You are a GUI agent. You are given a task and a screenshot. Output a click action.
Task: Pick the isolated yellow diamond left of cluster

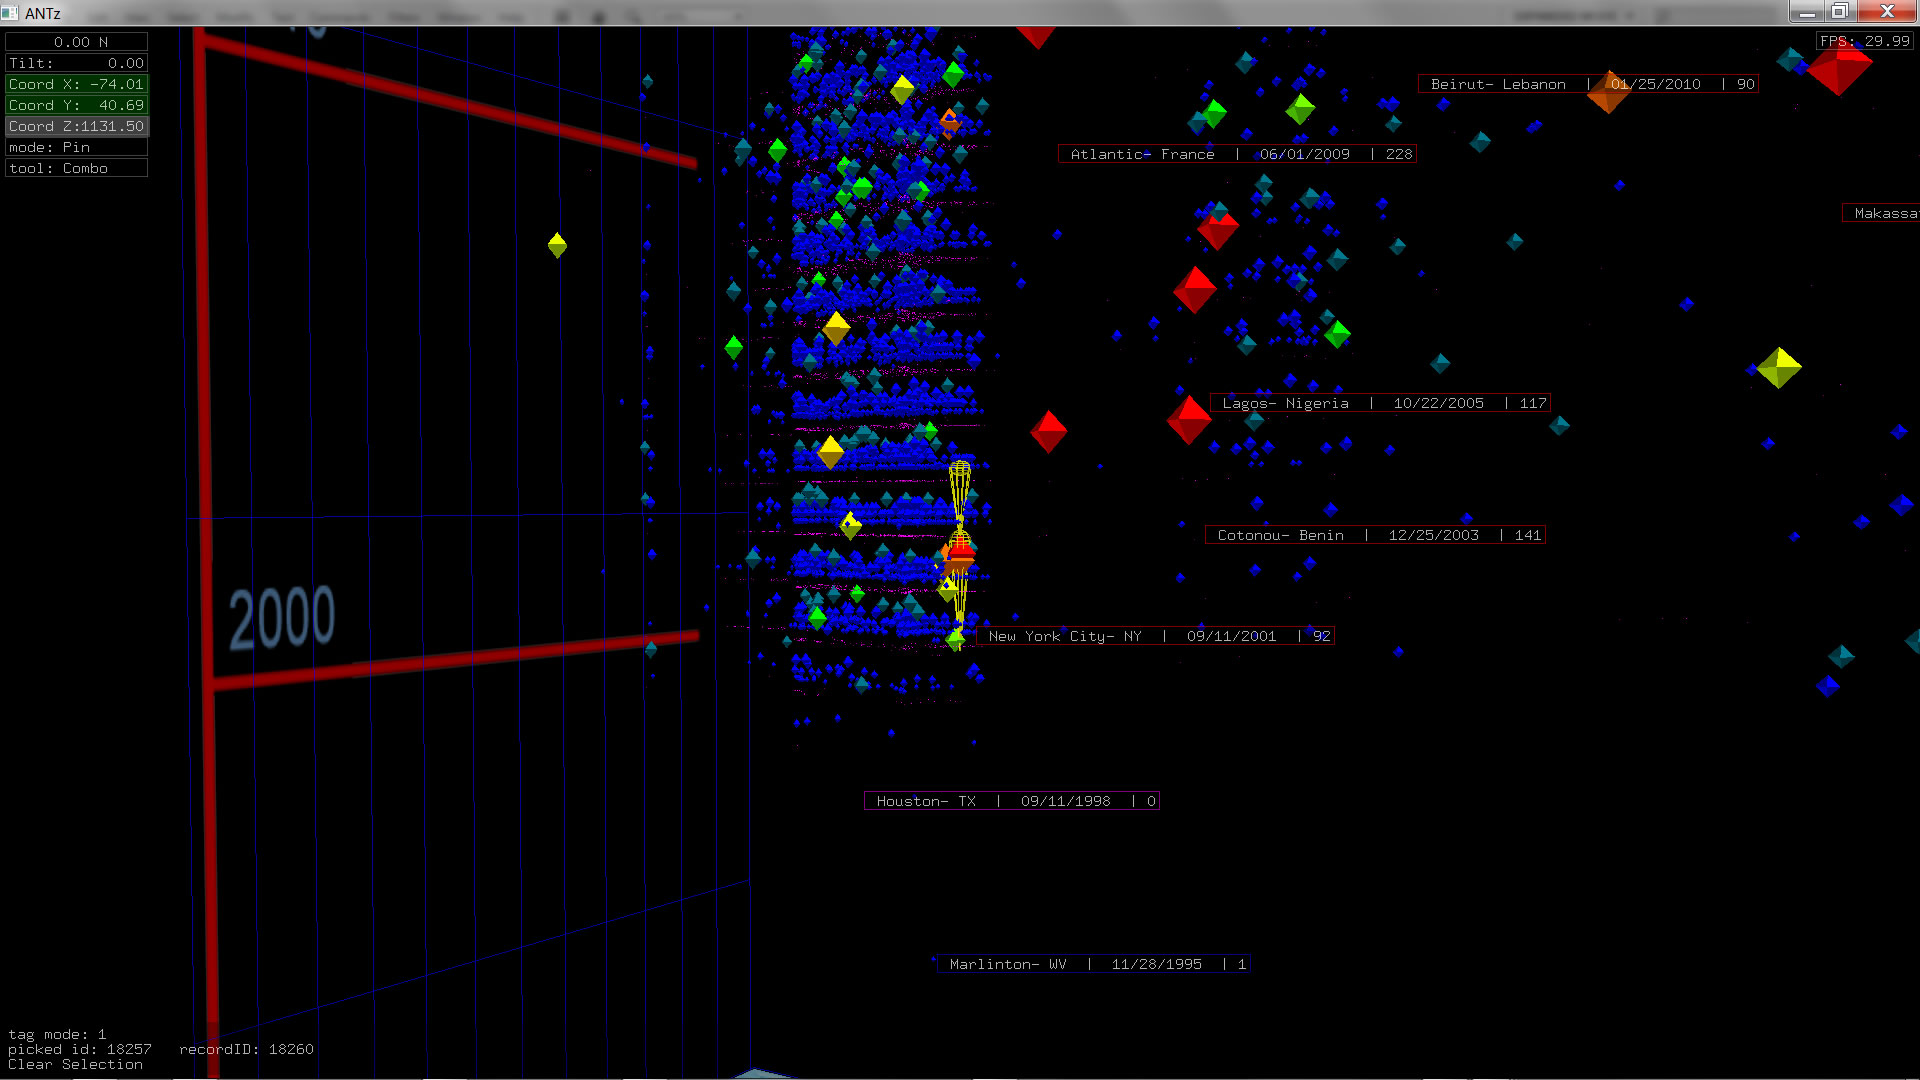coord(557,245)
